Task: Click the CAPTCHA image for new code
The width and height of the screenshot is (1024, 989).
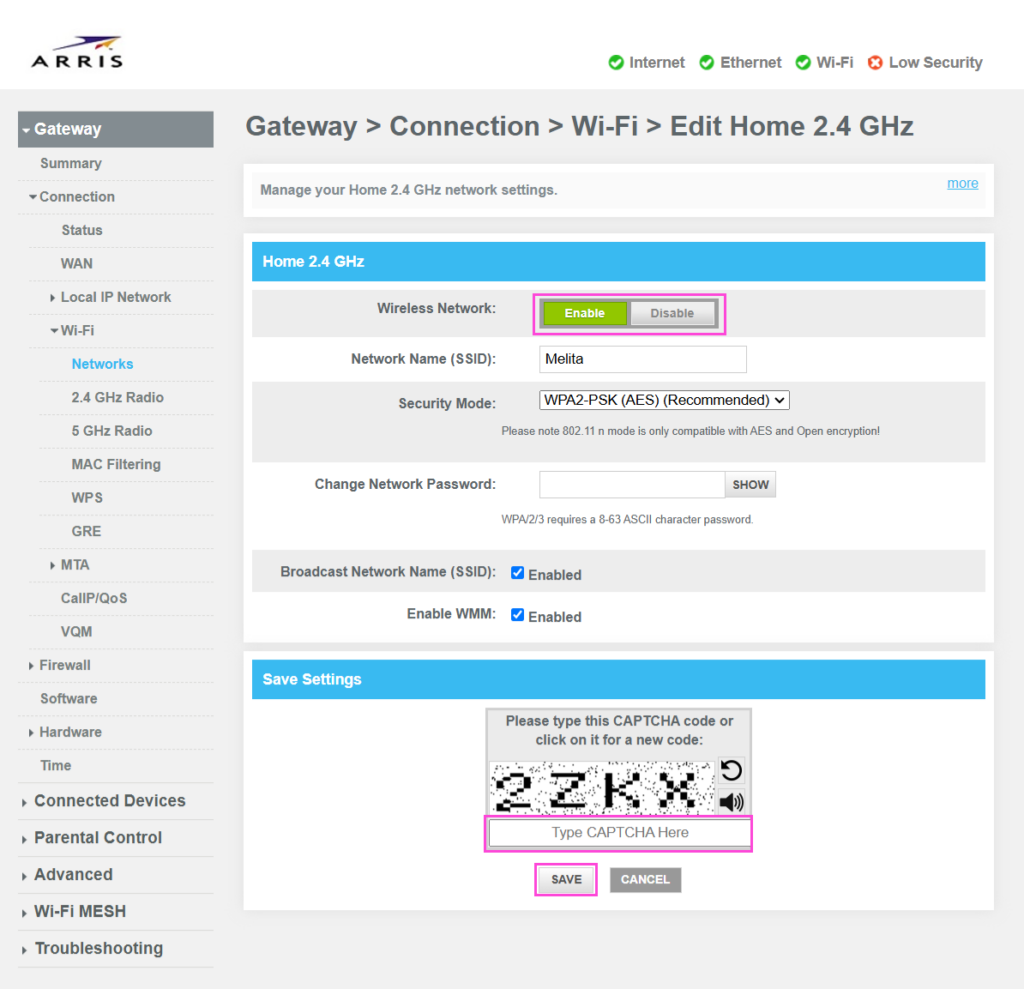Action: (x=602, y=788)
